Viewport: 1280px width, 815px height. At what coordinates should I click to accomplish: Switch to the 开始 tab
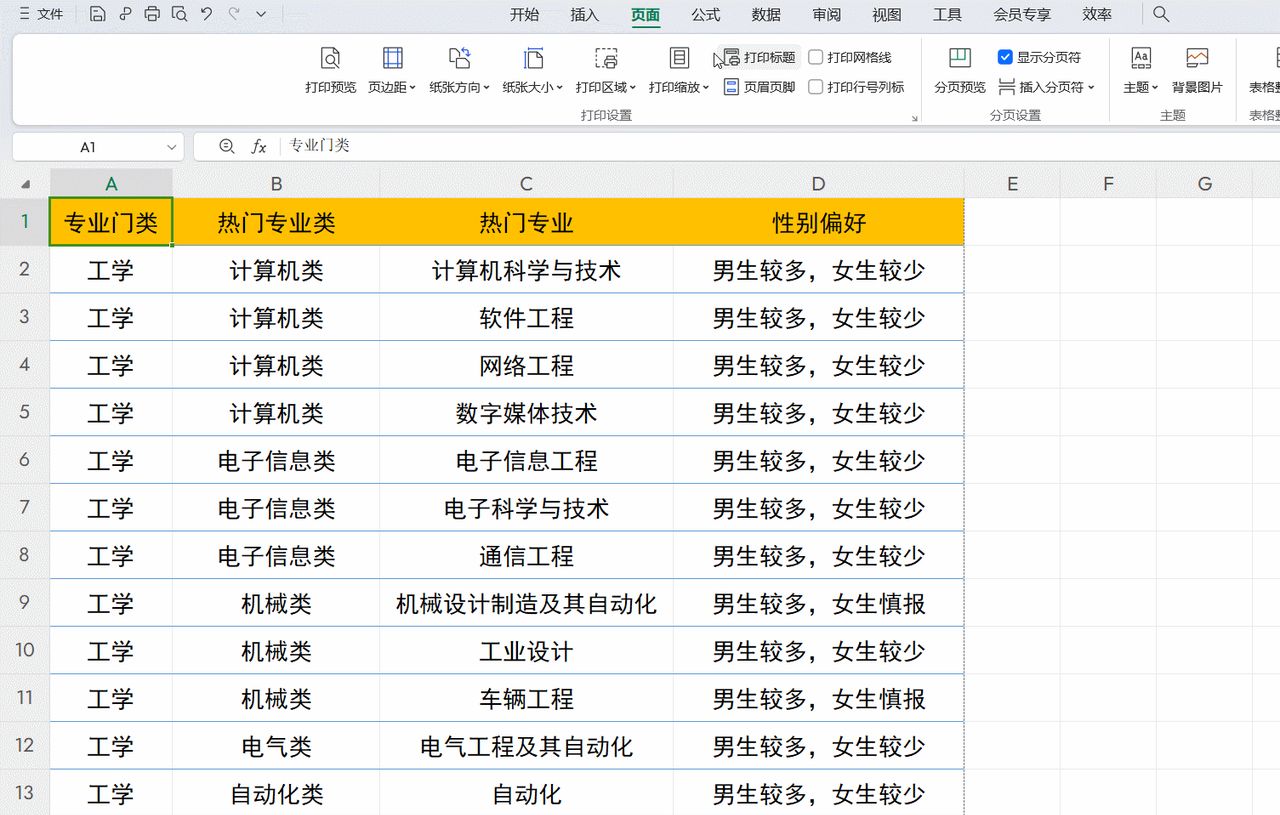click(524, 14)
